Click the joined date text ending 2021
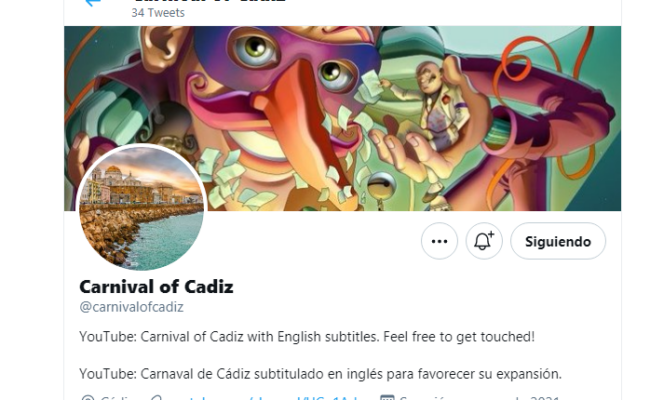Screen dimensions: 650x400 (480, 398)
